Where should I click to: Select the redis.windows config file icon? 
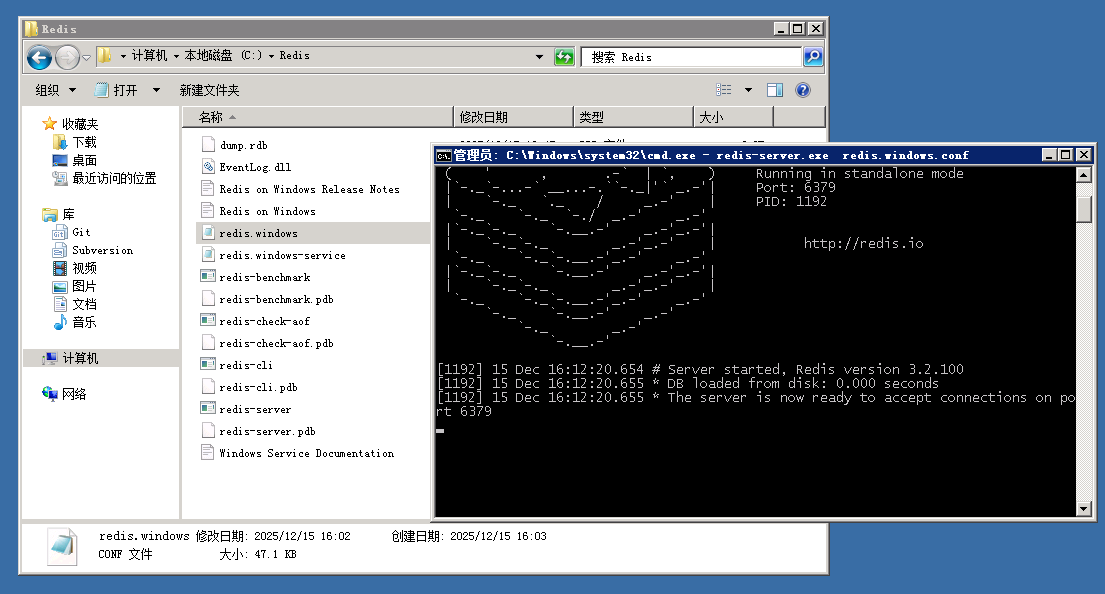coord(208,233)
